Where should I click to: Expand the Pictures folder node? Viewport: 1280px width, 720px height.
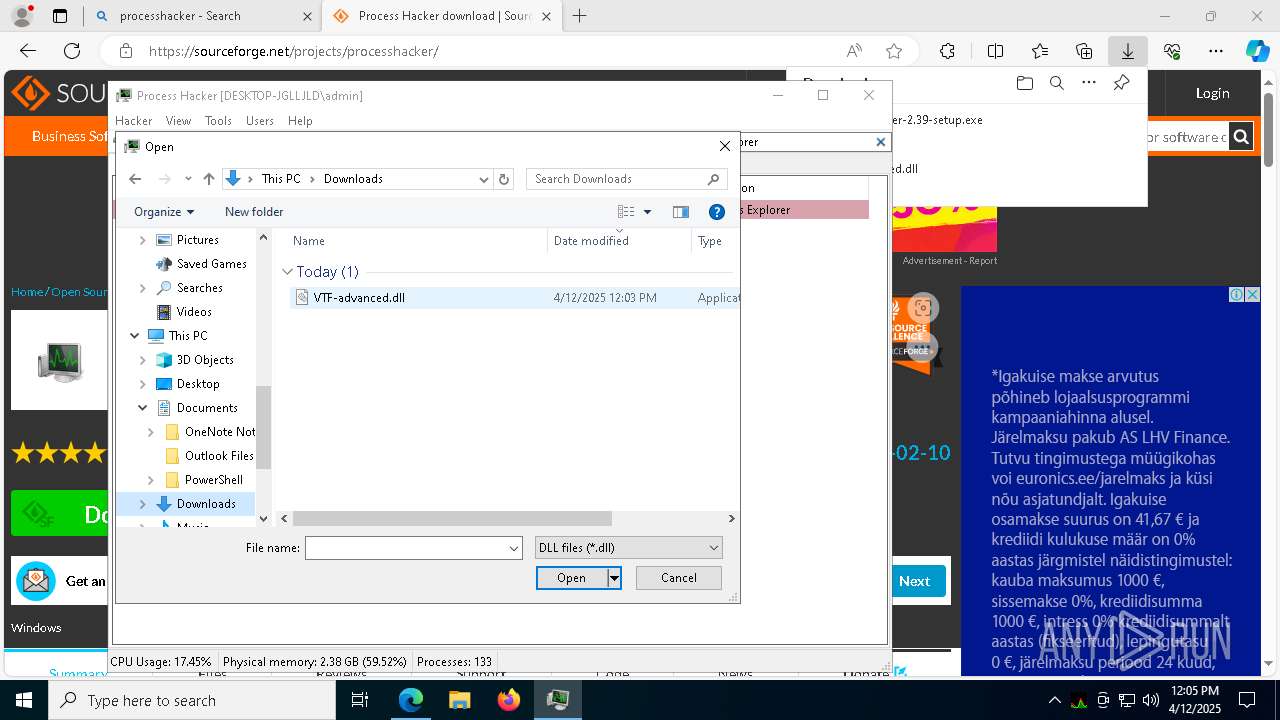pyautogui.click(x=142, y=240)
